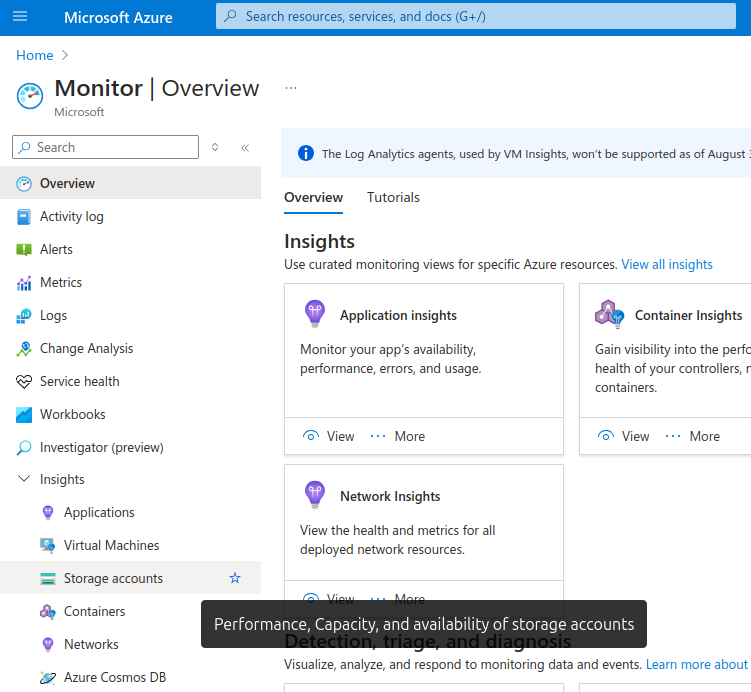
Task: Click the Activity log book icon
Action: 24,216
